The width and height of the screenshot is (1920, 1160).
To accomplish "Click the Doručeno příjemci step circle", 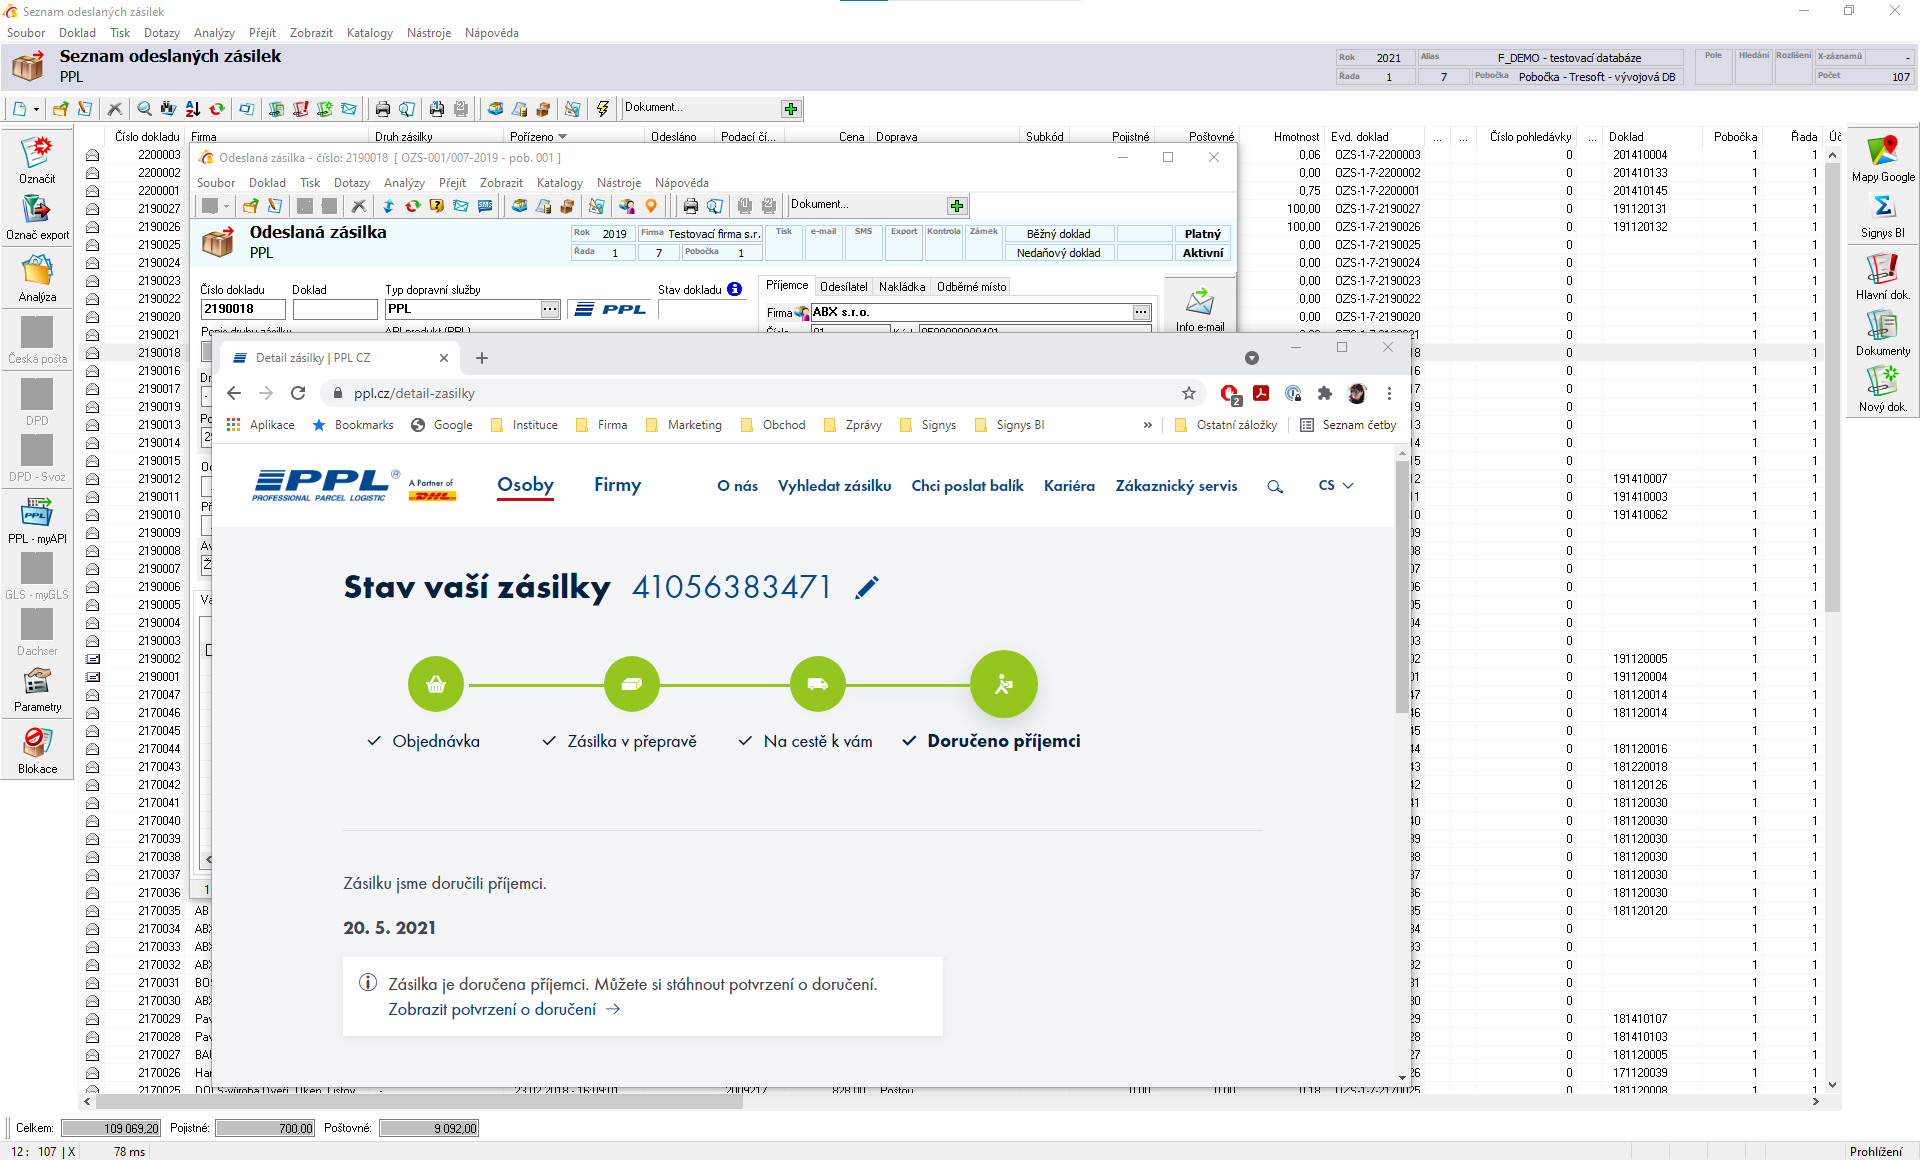I will click(1003, 684).
